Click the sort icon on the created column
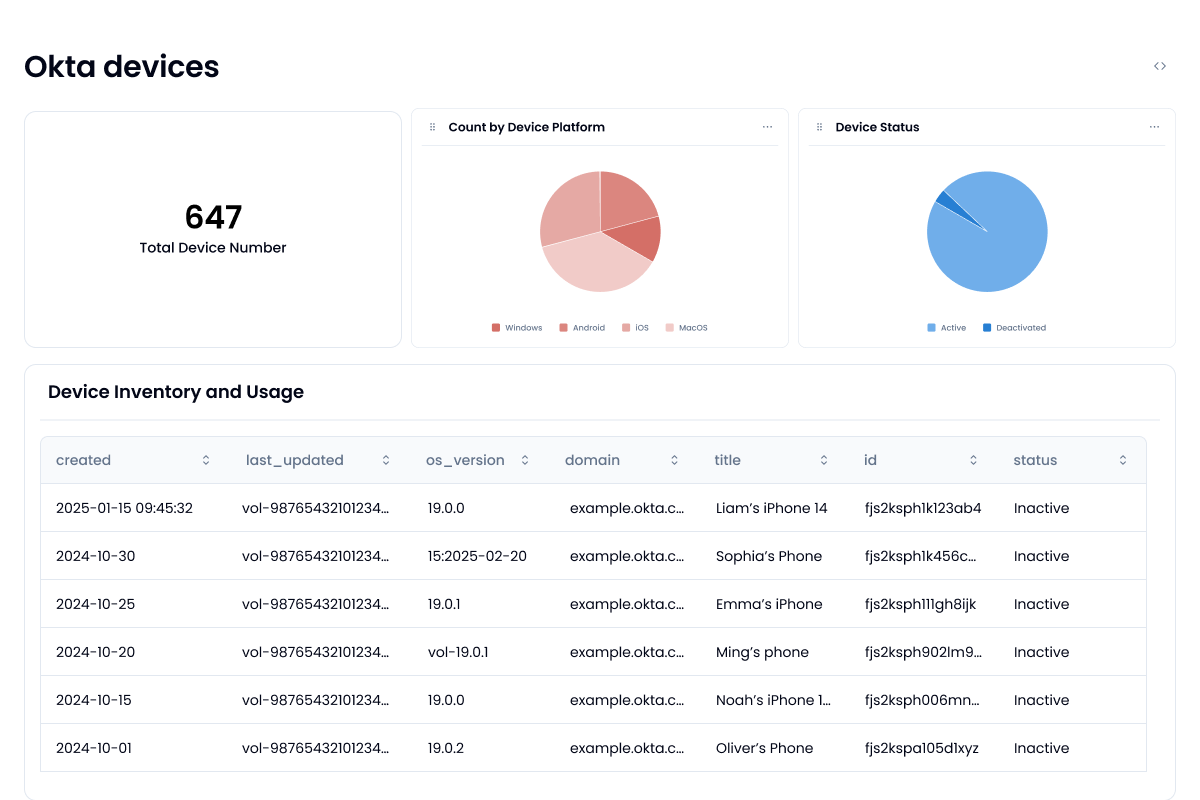 [x=205, y=459]
